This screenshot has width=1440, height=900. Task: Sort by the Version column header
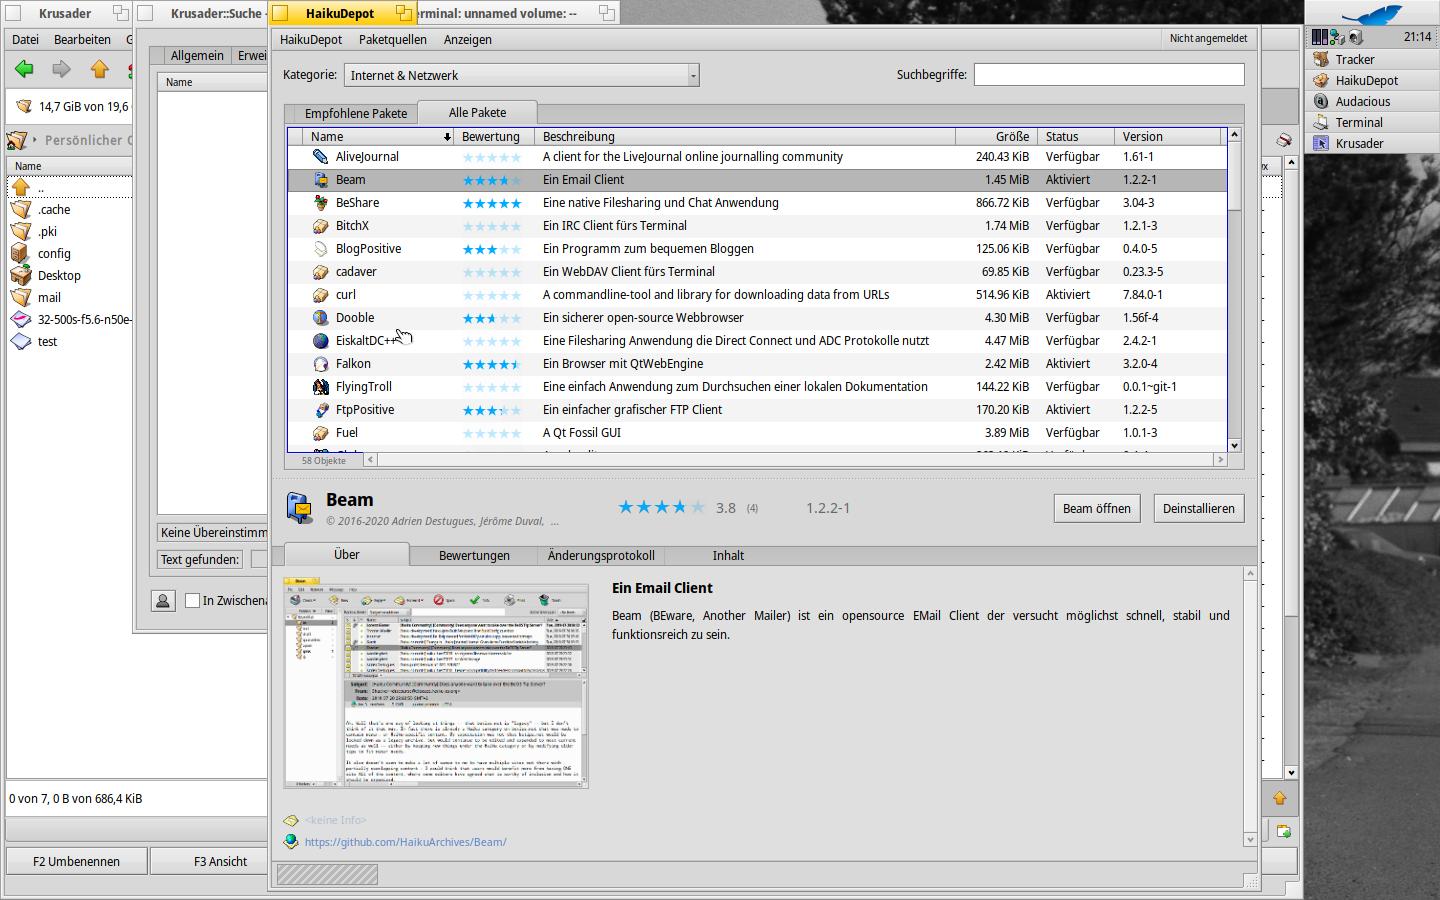[x=1168, y=136]
